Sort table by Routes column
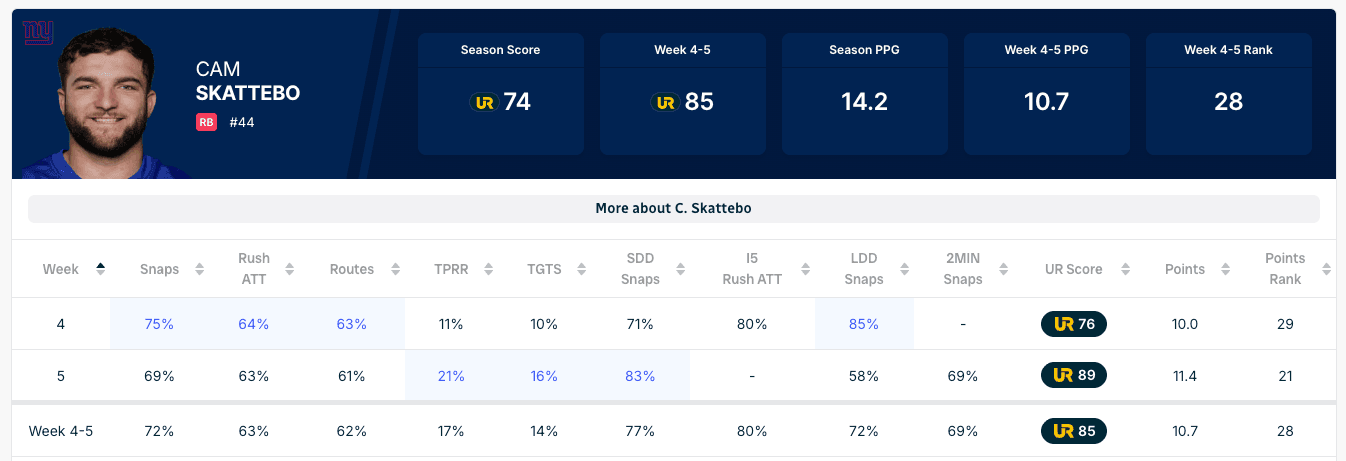 (352, 269)
